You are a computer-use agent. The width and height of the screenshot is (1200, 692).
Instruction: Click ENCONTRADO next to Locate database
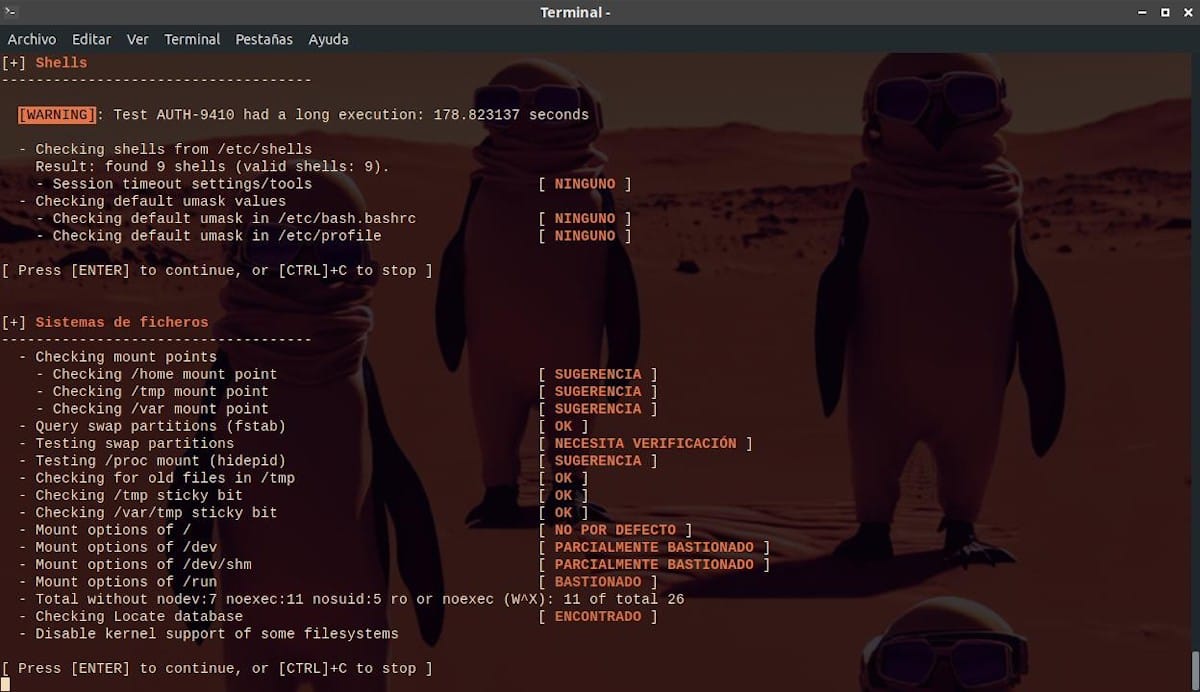pyautogui.click(x=598, y=616)
